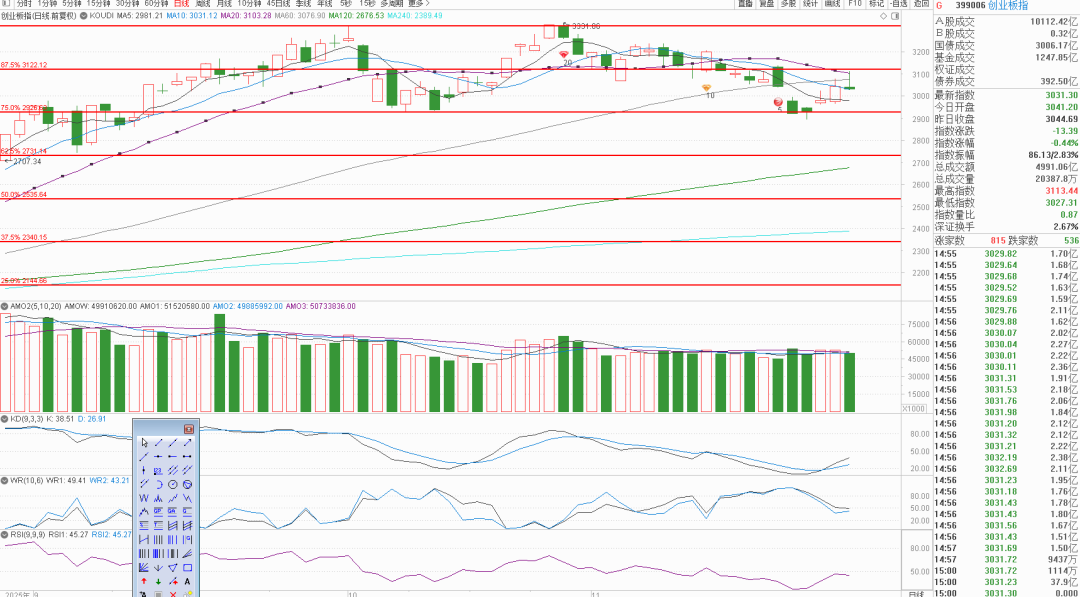Click the 50.0% 2535.64 retracement label
1080x597 pixels.
click(x=24, y=195)
